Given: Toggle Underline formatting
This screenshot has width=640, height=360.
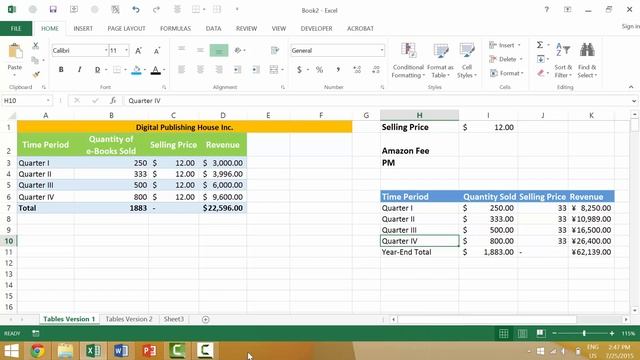Looking at the screenshot, I should (97, 70).
